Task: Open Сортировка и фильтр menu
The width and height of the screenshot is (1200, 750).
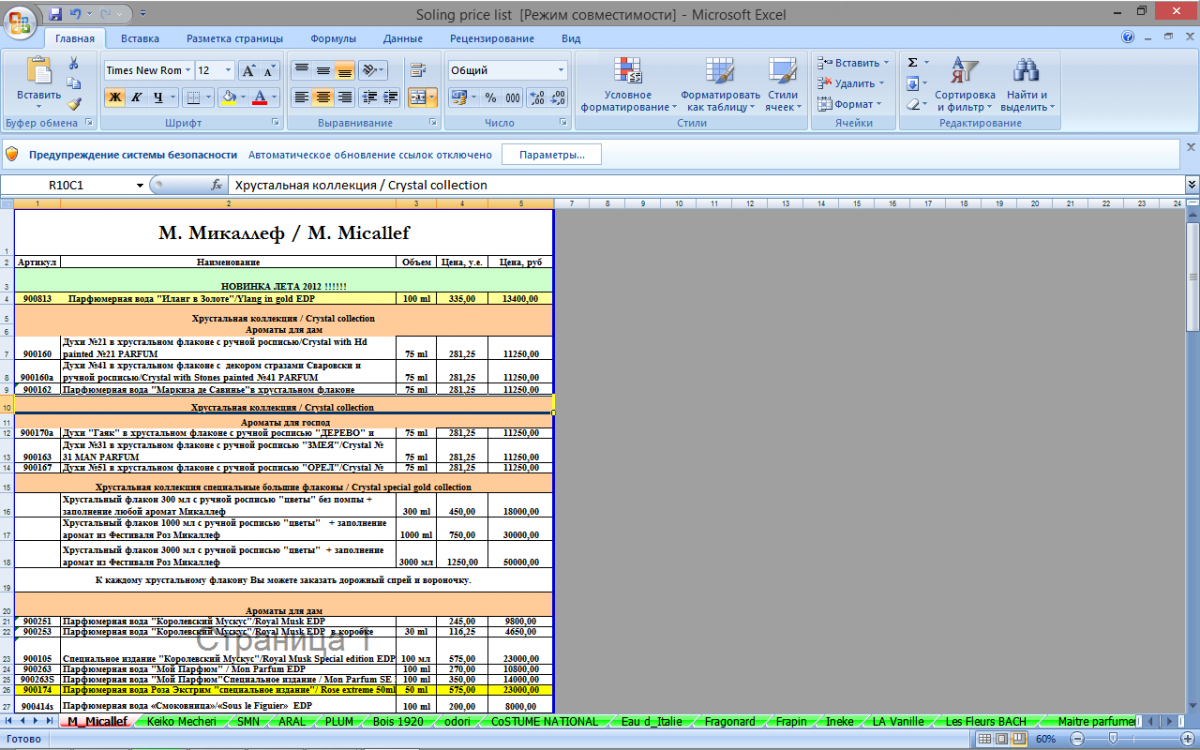Action: click(964, 85)
